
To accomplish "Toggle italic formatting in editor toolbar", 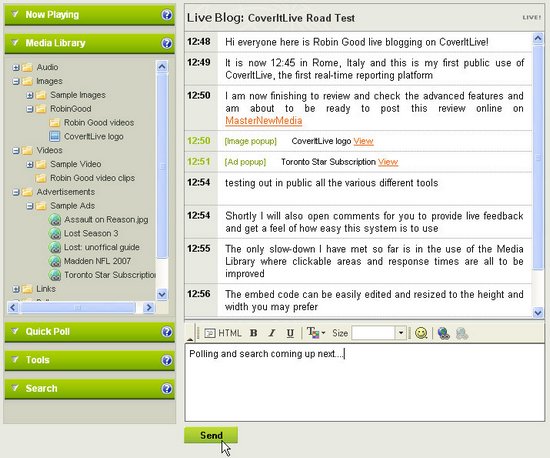I will pyautogui.click(x=271, y=333).
